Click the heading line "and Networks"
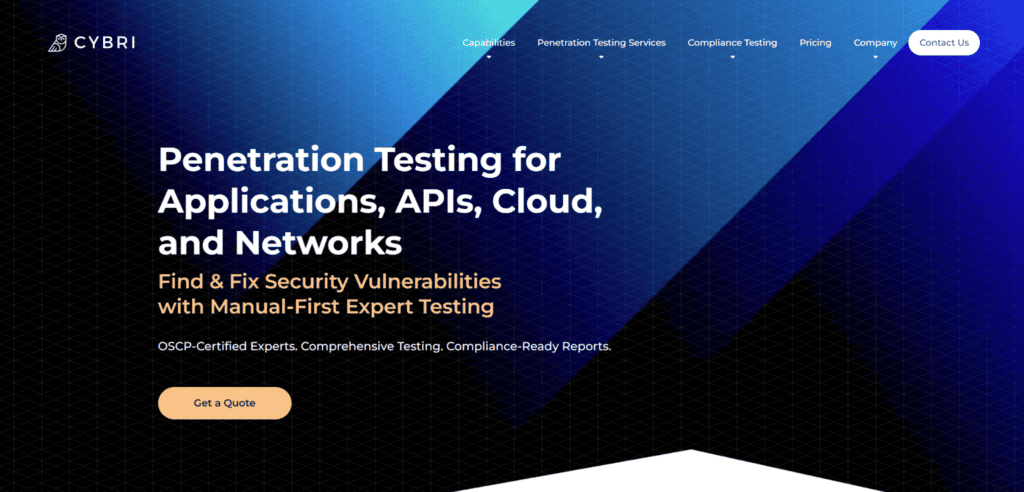Screen dimensions: 1024x492 pos(280,243)
